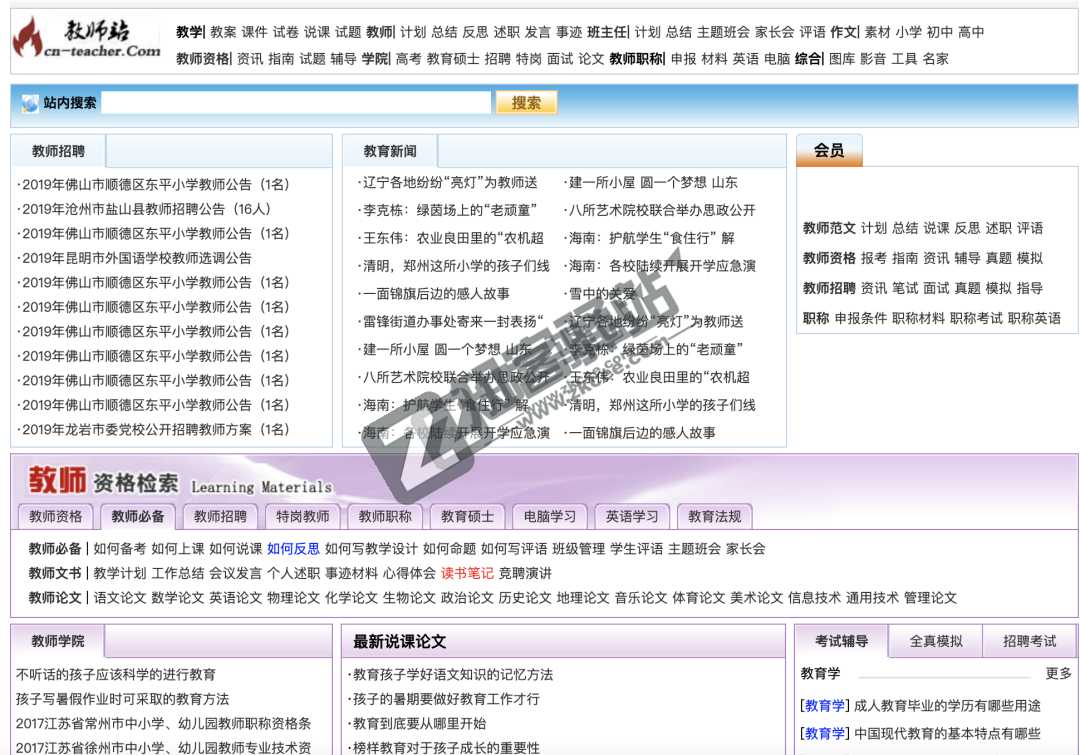Image resolution: width=1080 pixels, height=755 pixels.
Task: Click the blue icon beside 站内搜索 label
Action: pyautogui.click(x=28, y=102)
